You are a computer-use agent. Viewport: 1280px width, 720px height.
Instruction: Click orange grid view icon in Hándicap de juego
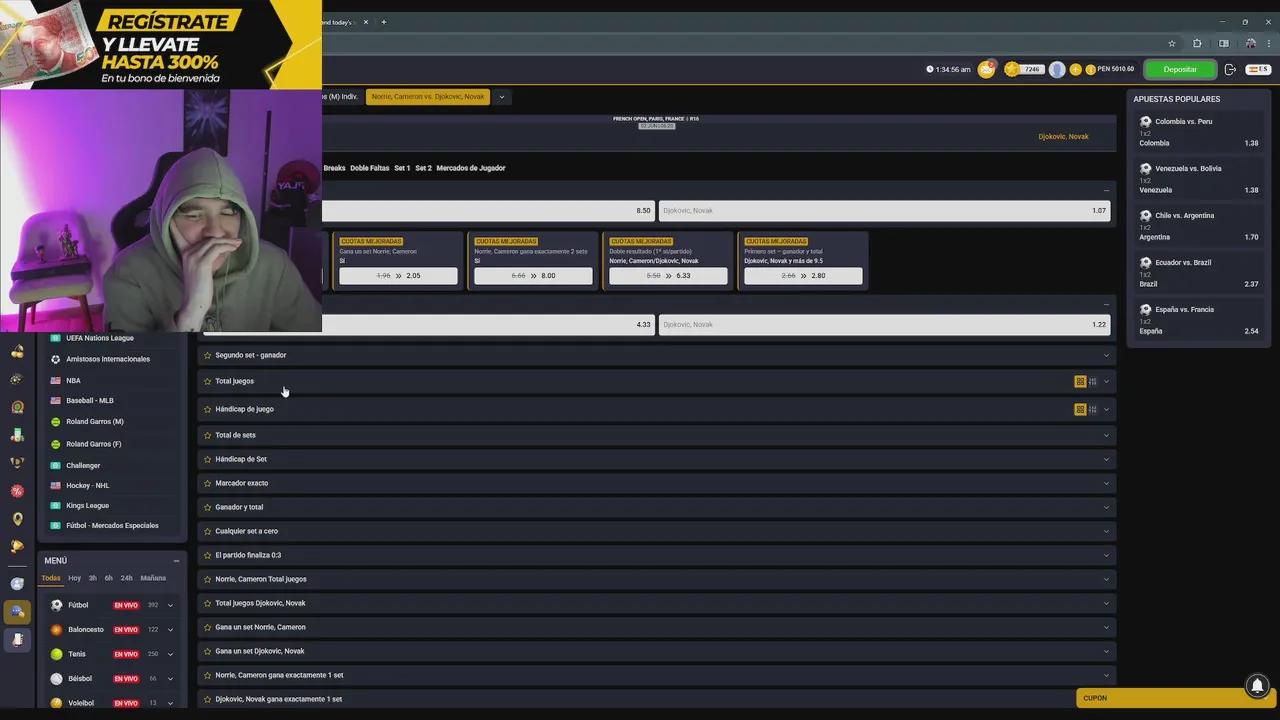tap(1080, 409)
